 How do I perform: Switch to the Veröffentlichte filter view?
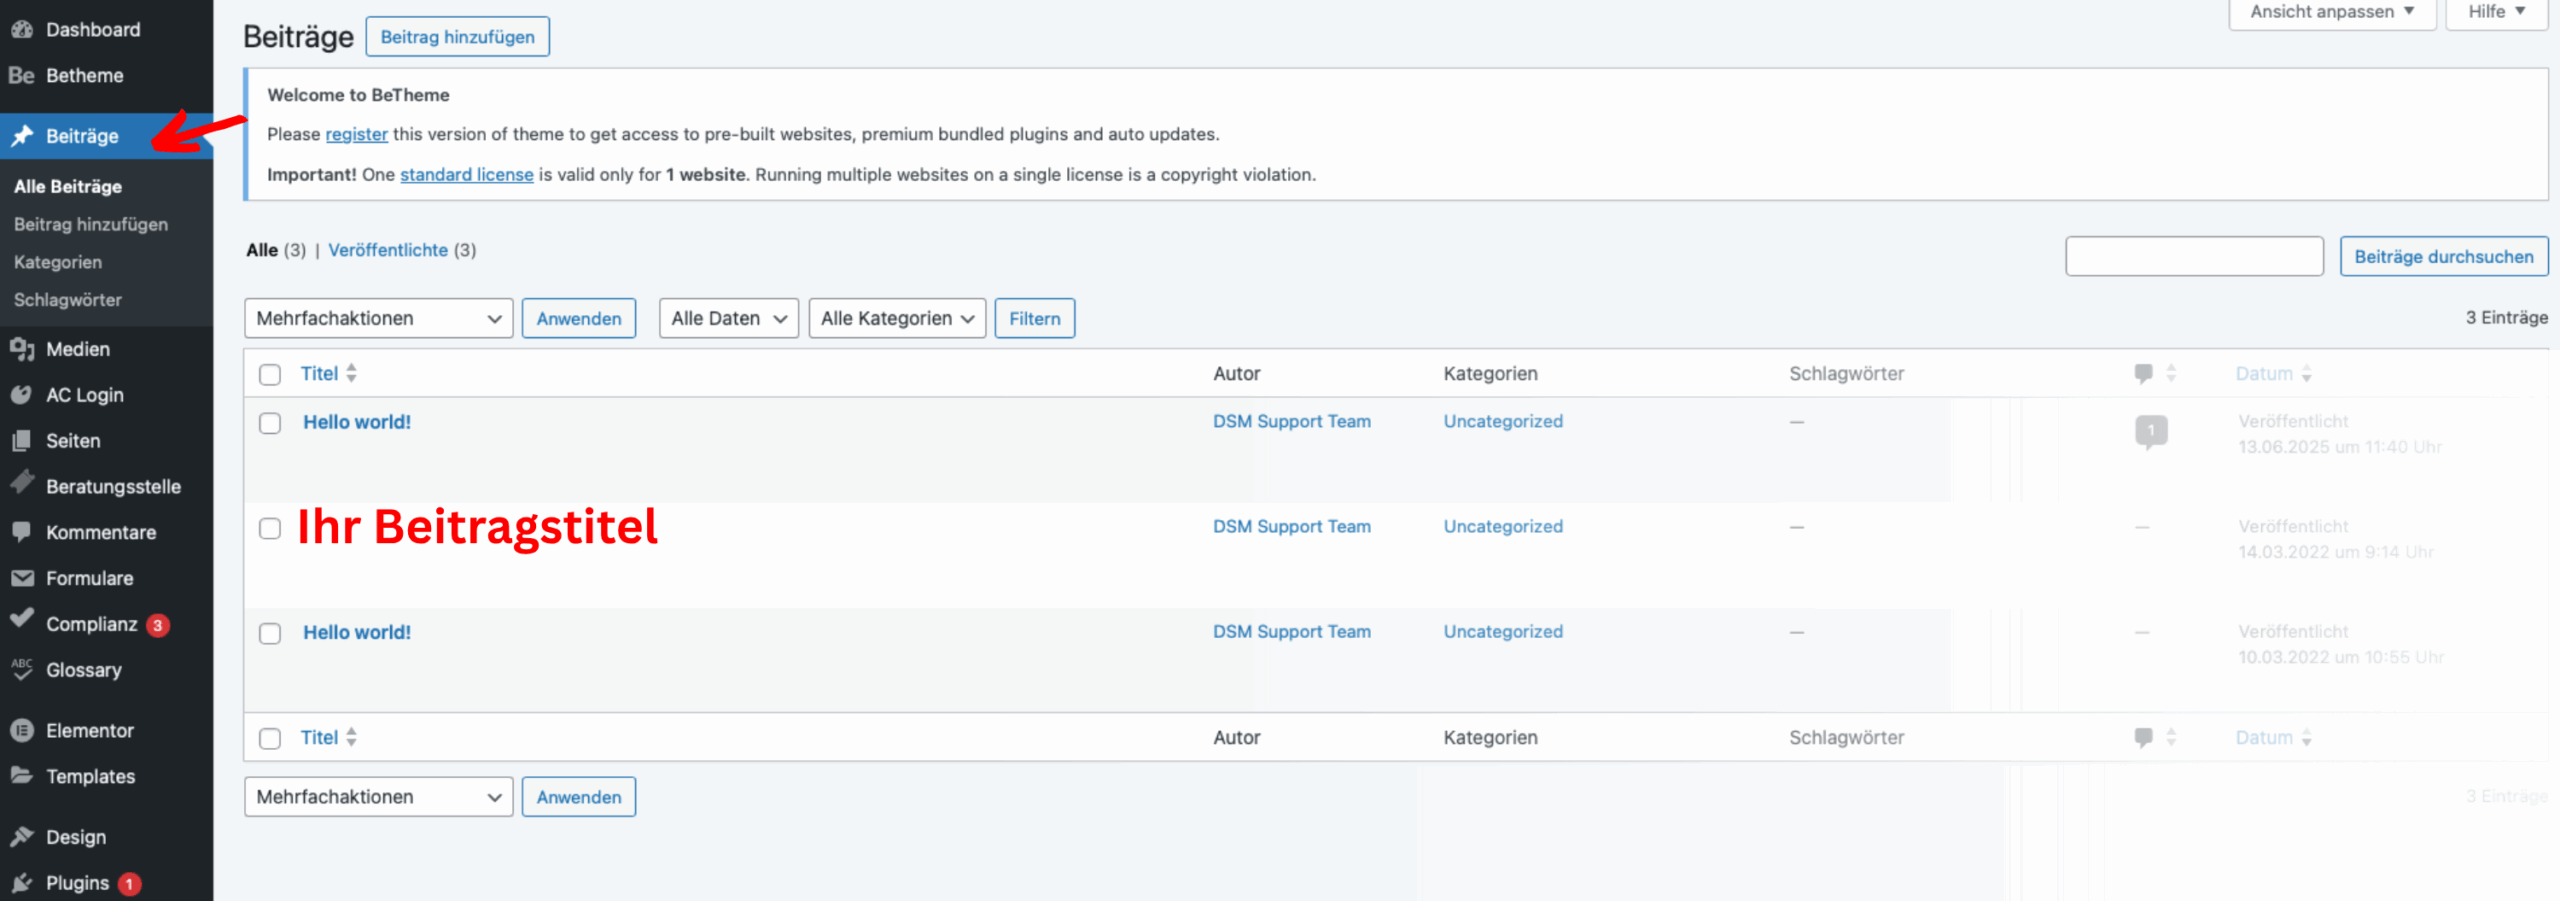(x=388, y=250)
